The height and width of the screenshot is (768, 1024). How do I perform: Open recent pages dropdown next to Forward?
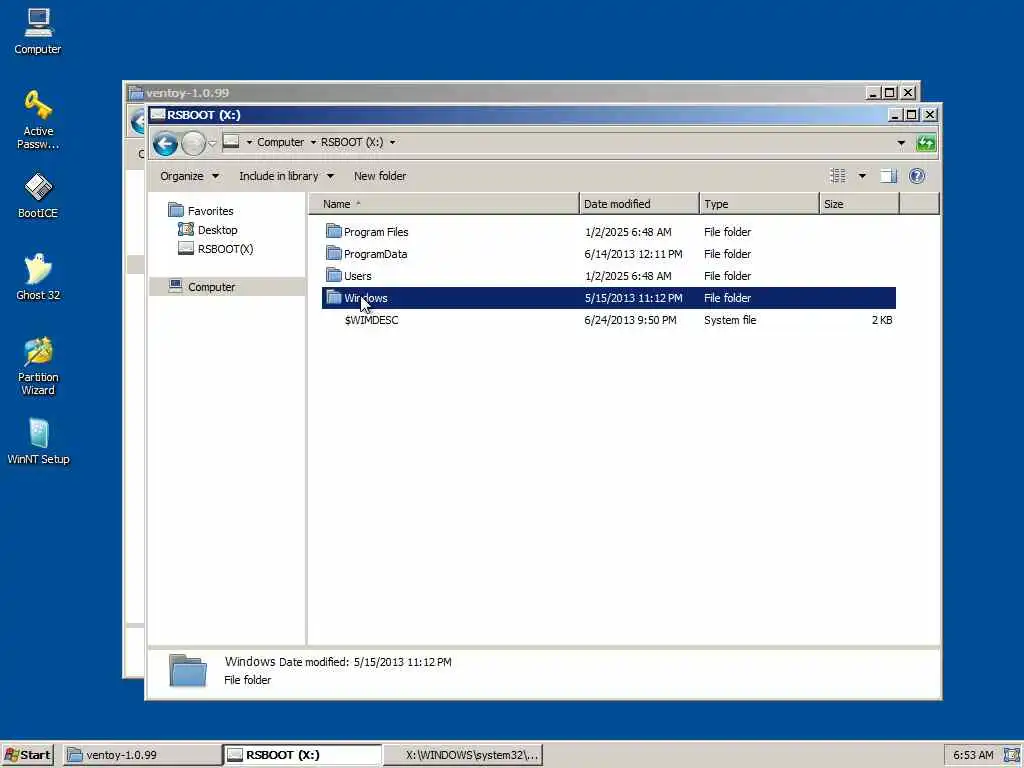212,143
